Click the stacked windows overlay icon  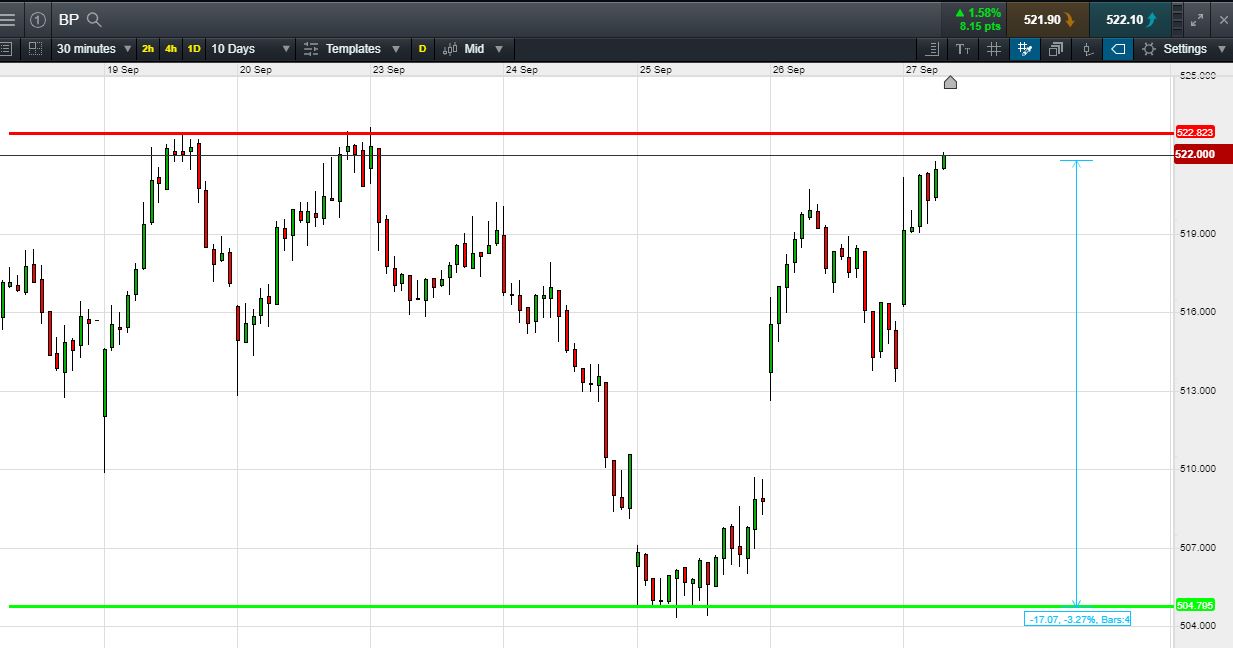tap(1056, 48)
